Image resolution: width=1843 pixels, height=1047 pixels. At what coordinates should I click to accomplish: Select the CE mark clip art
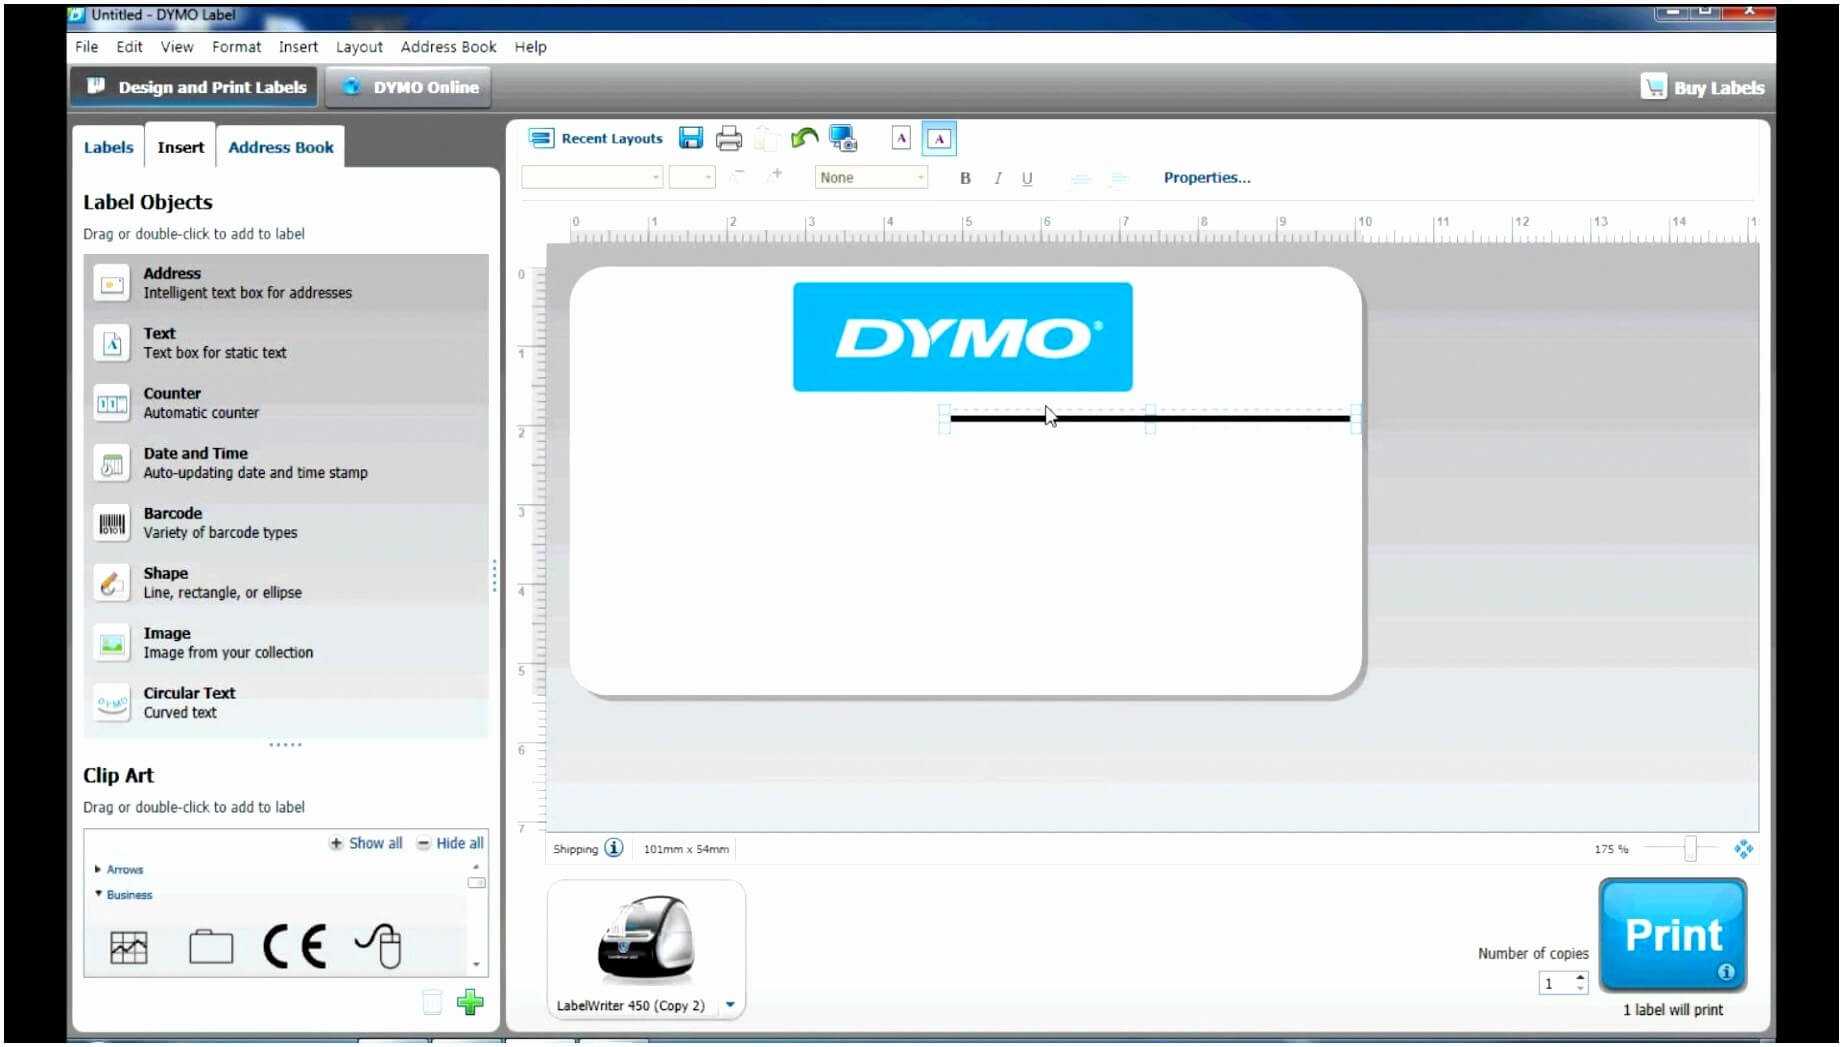pos(295,946)
